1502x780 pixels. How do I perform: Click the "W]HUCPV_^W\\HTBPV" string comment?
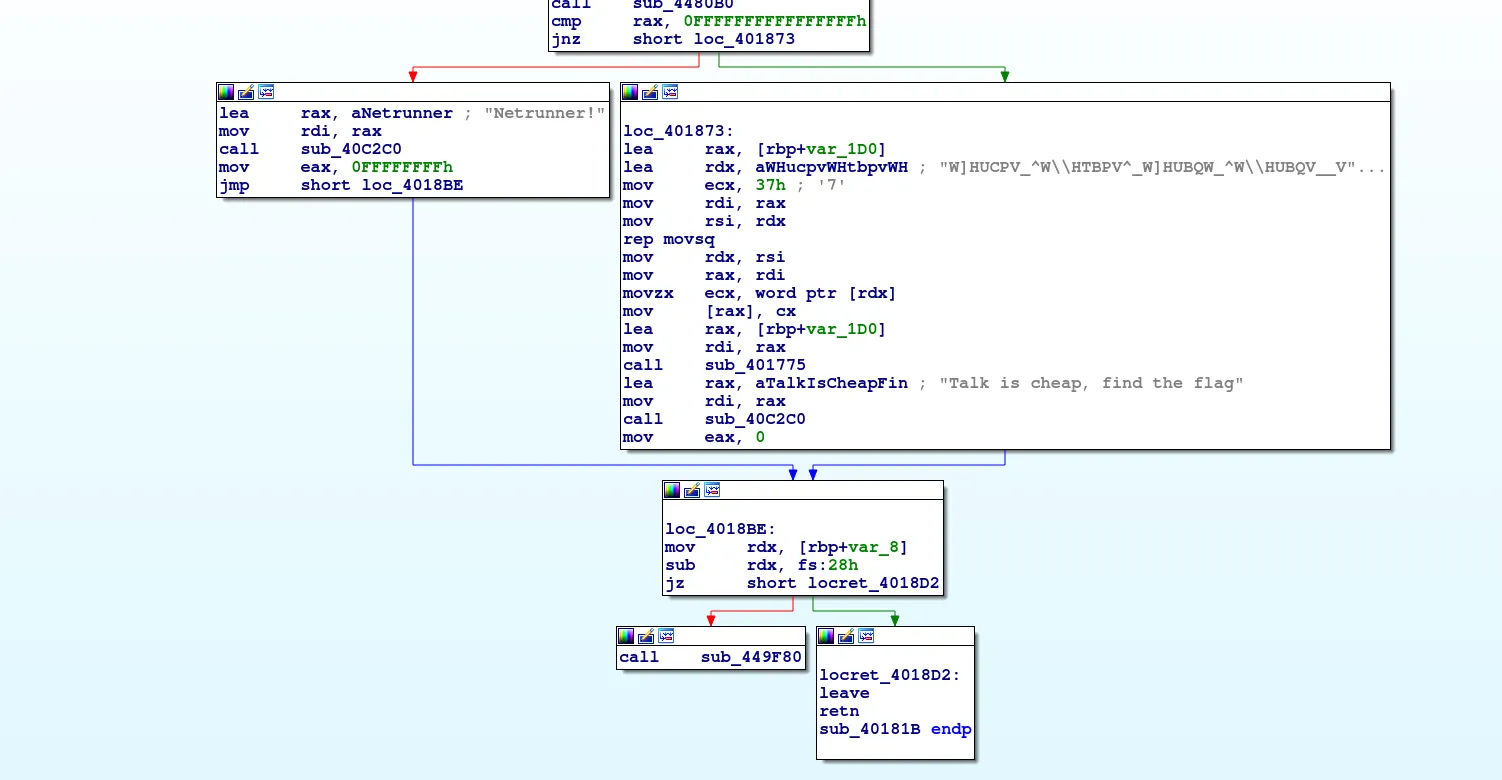[x=1163, y=167]
